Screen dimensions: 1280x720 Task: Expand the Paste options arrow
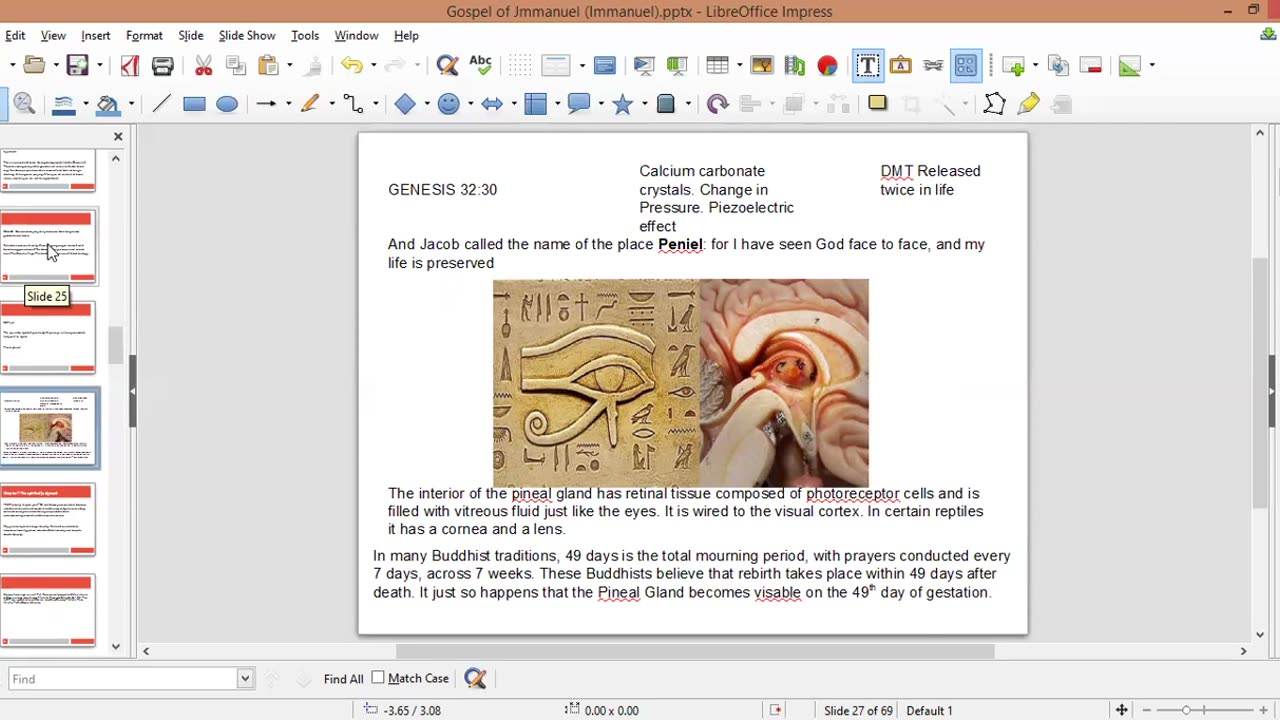pos(289,66)
